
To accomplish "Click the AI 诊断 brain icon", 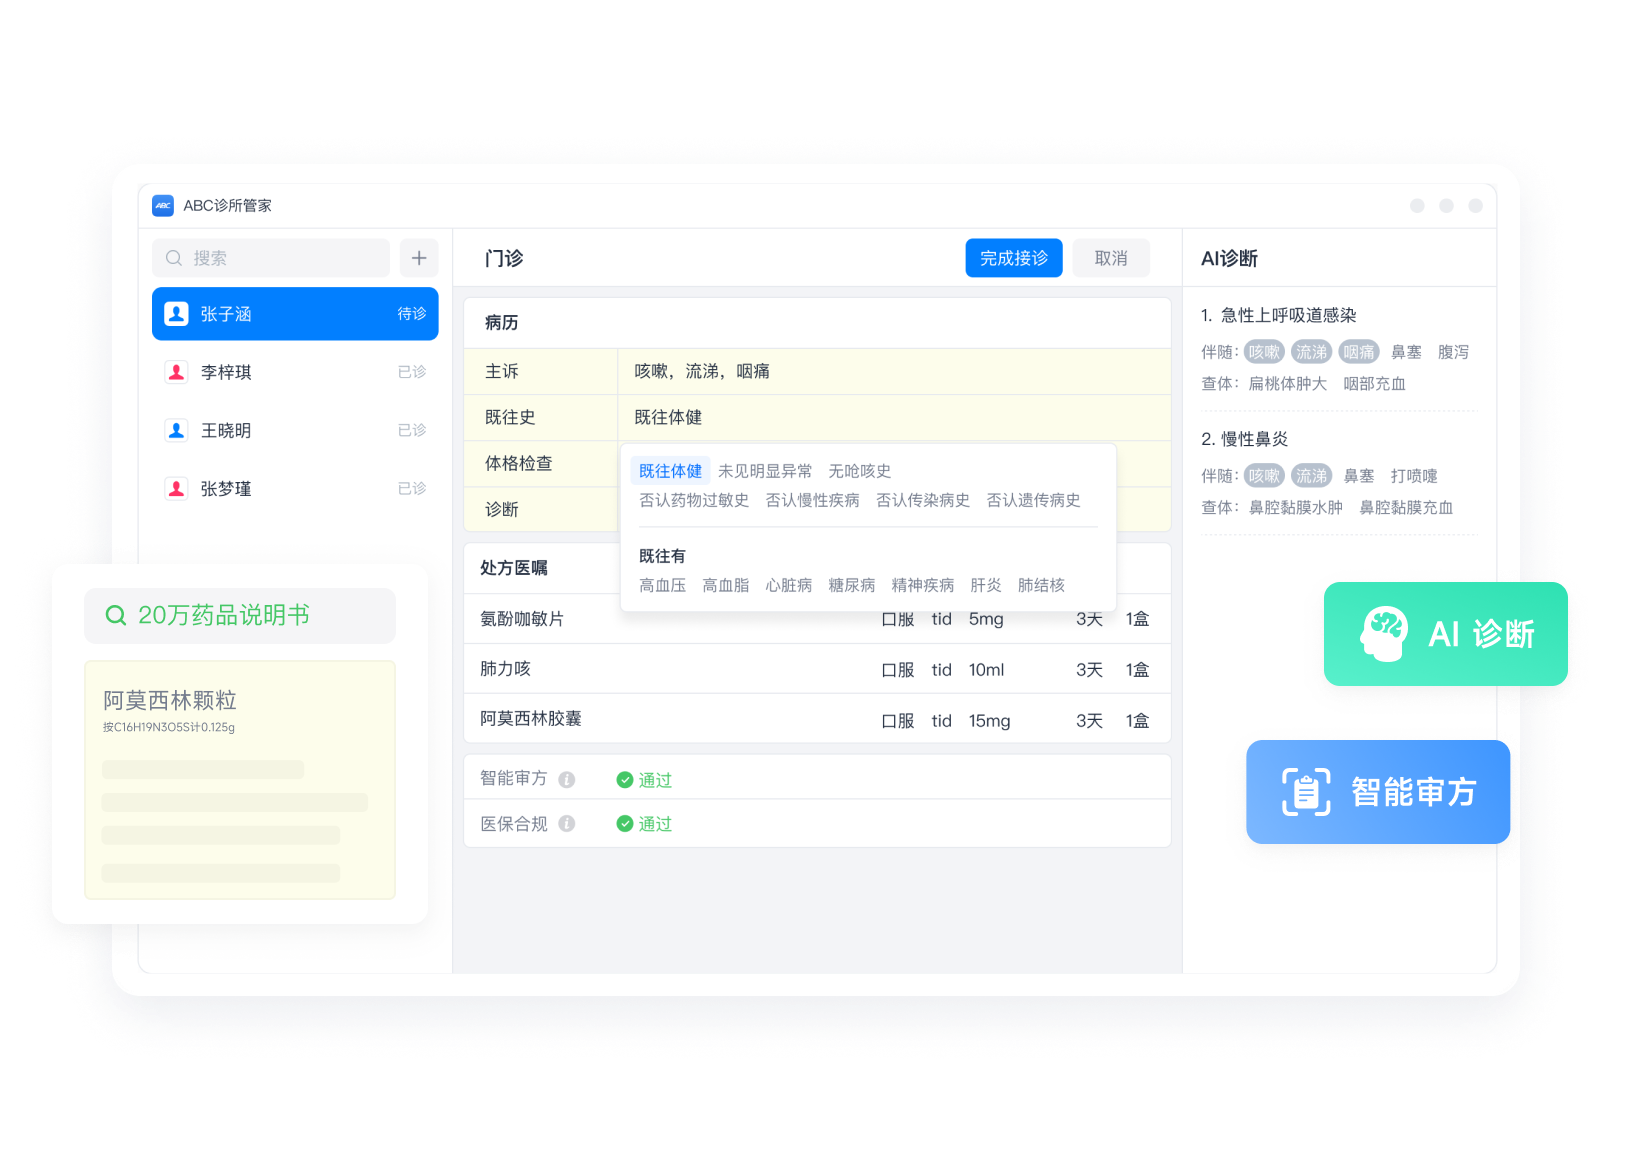I will click(x=1384, y=634).
